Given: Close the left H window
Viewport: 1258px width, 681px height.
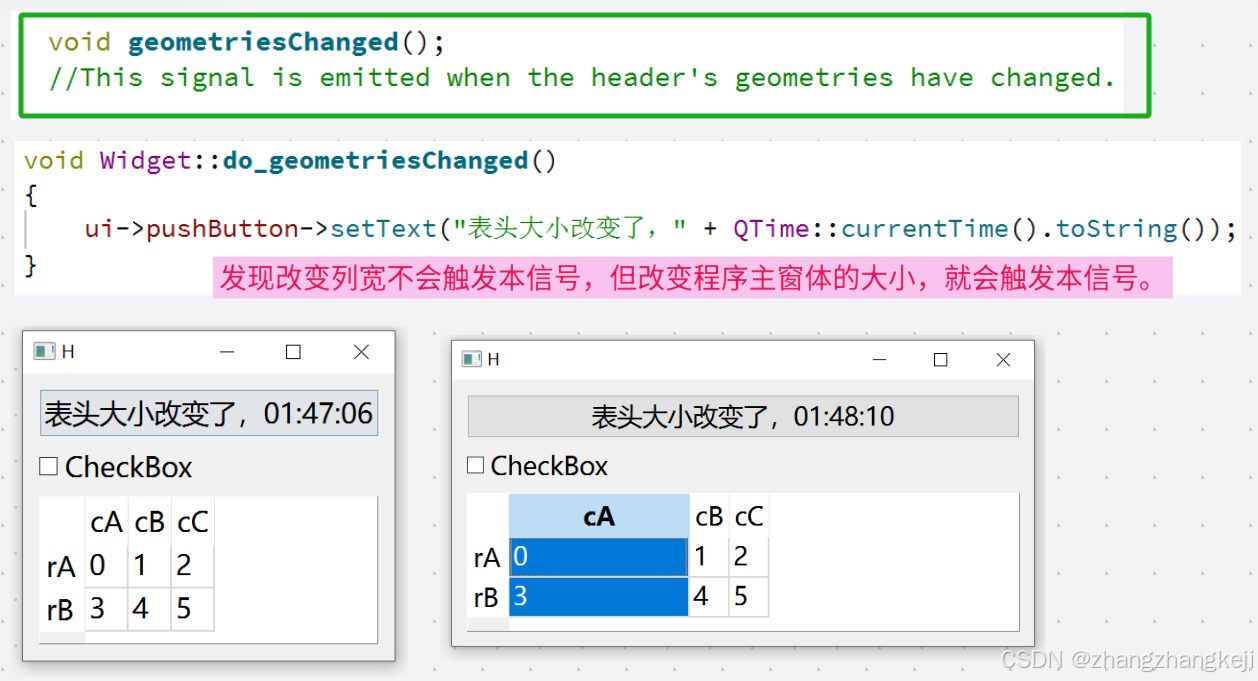Looking at the screenshot, I should click(361, 352).
